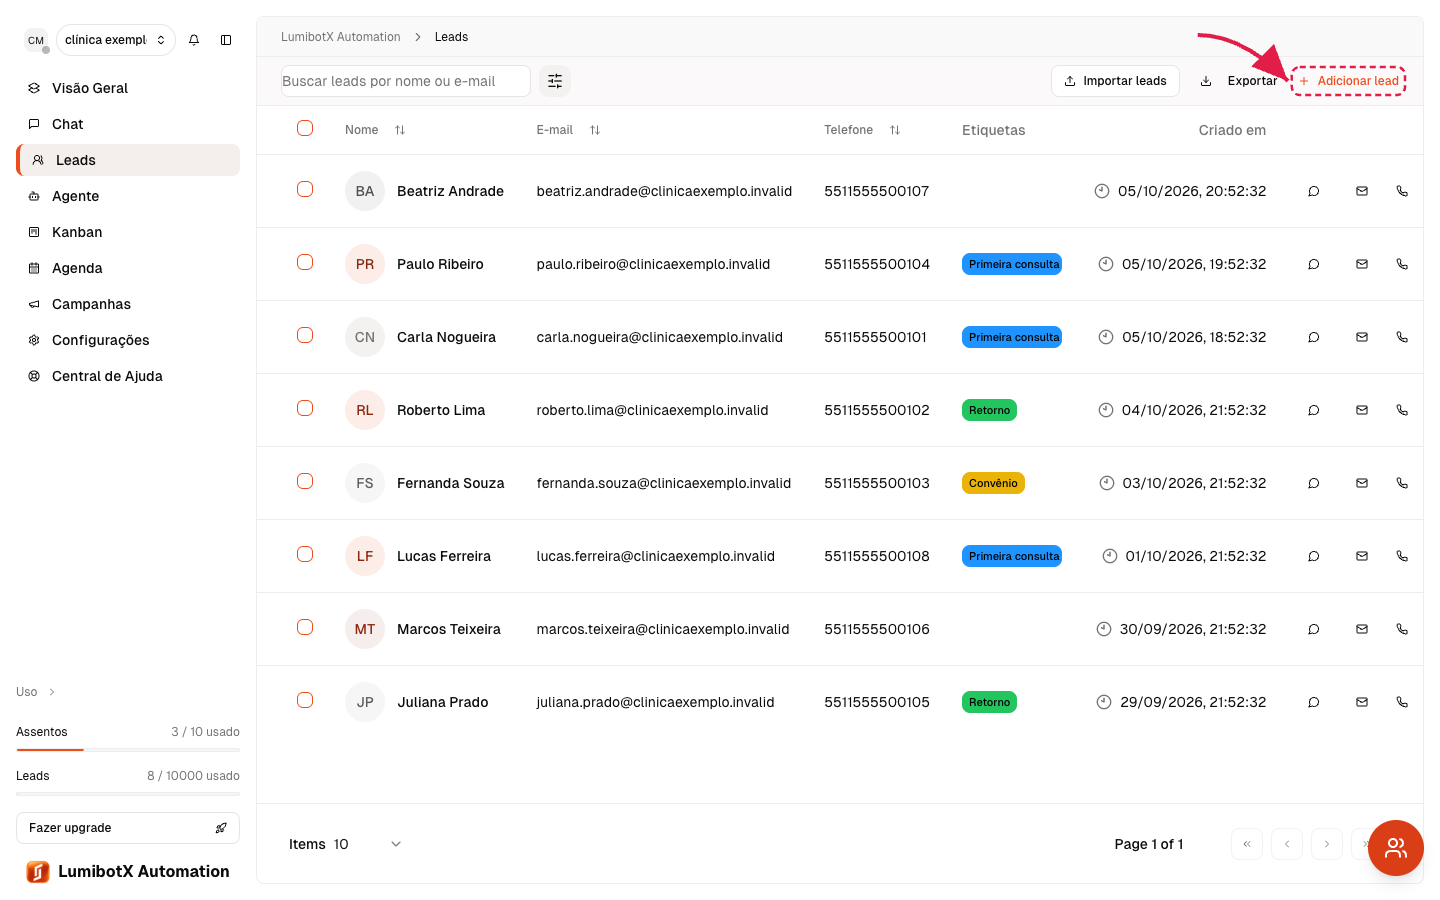
Task: Open the Items per page dropdown
Action: (346, 844)
